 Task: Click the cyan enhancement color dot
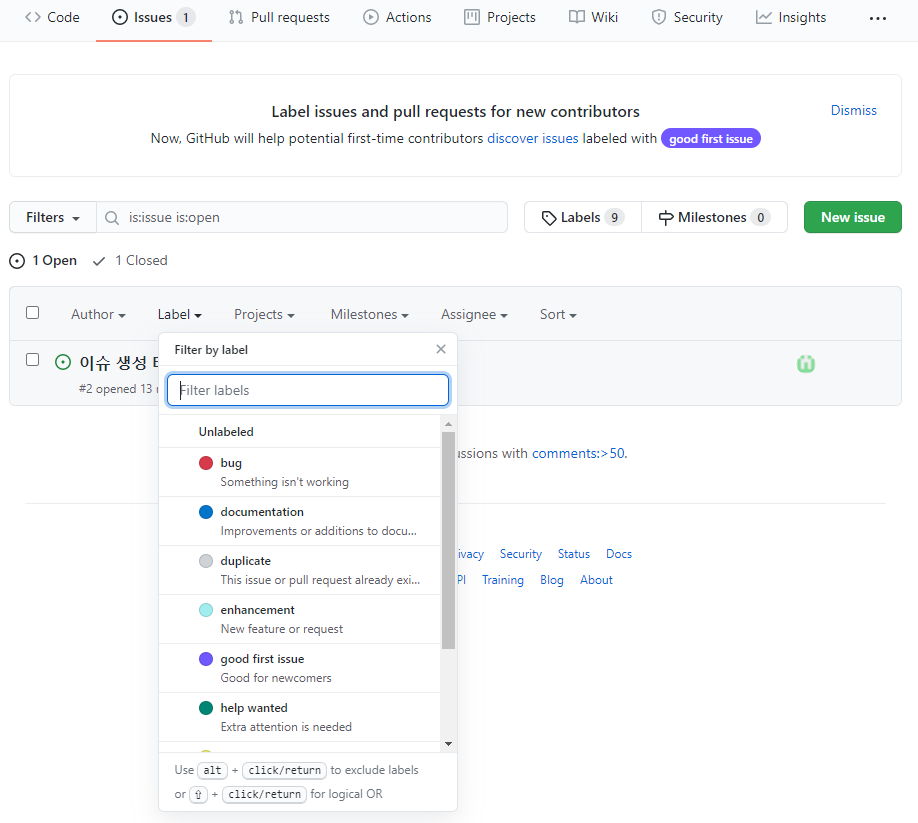pos(206,610)
